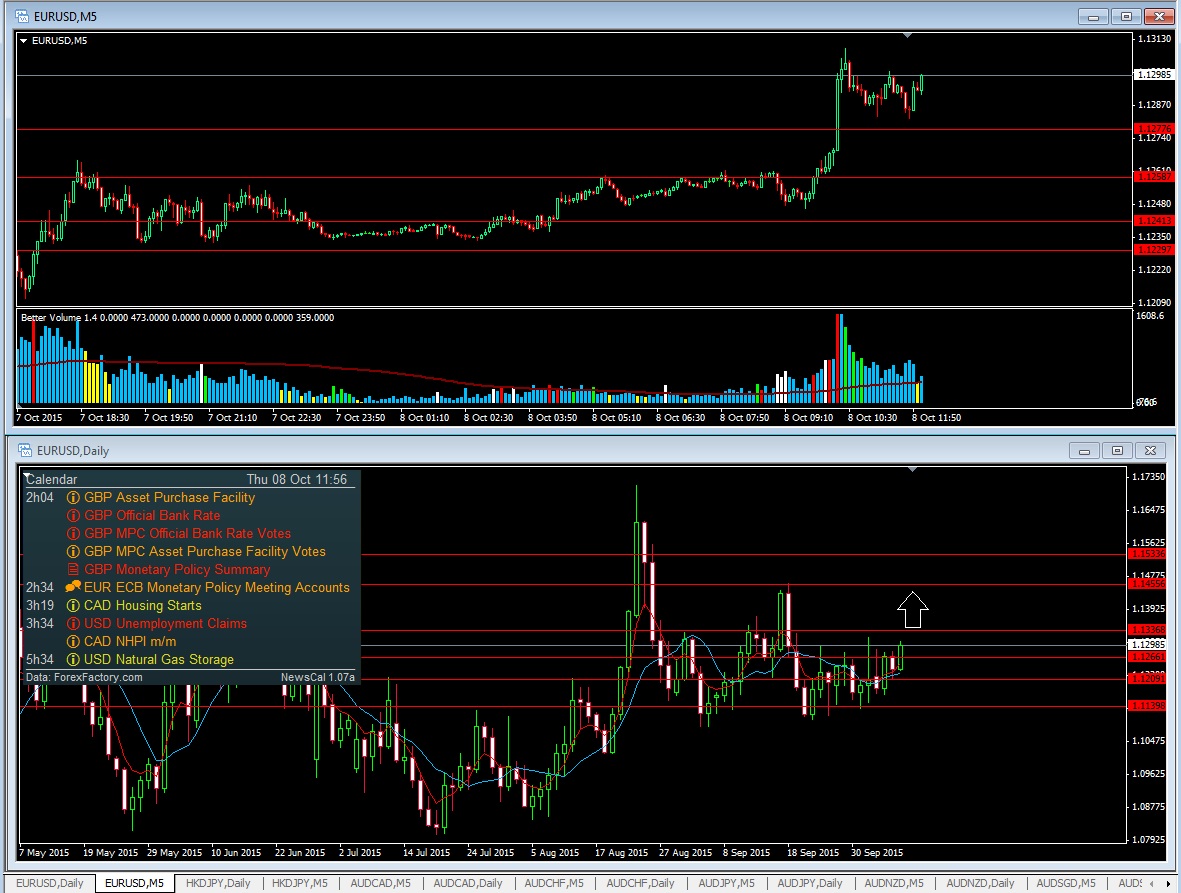This screenshot has height=893, width=1181.
Task: Click the NewsCal 1.07a version label
Action: tap(317, 677)
